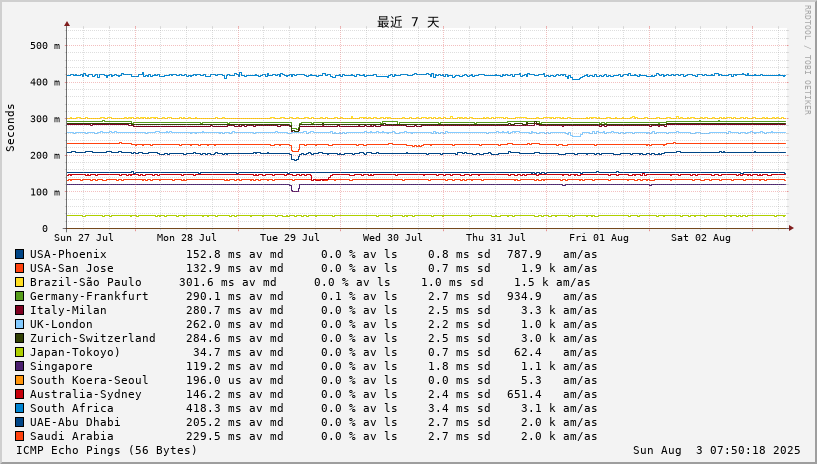Click the 787.9 am/as value
Viewport: 817px width, 464px height.
524,255
